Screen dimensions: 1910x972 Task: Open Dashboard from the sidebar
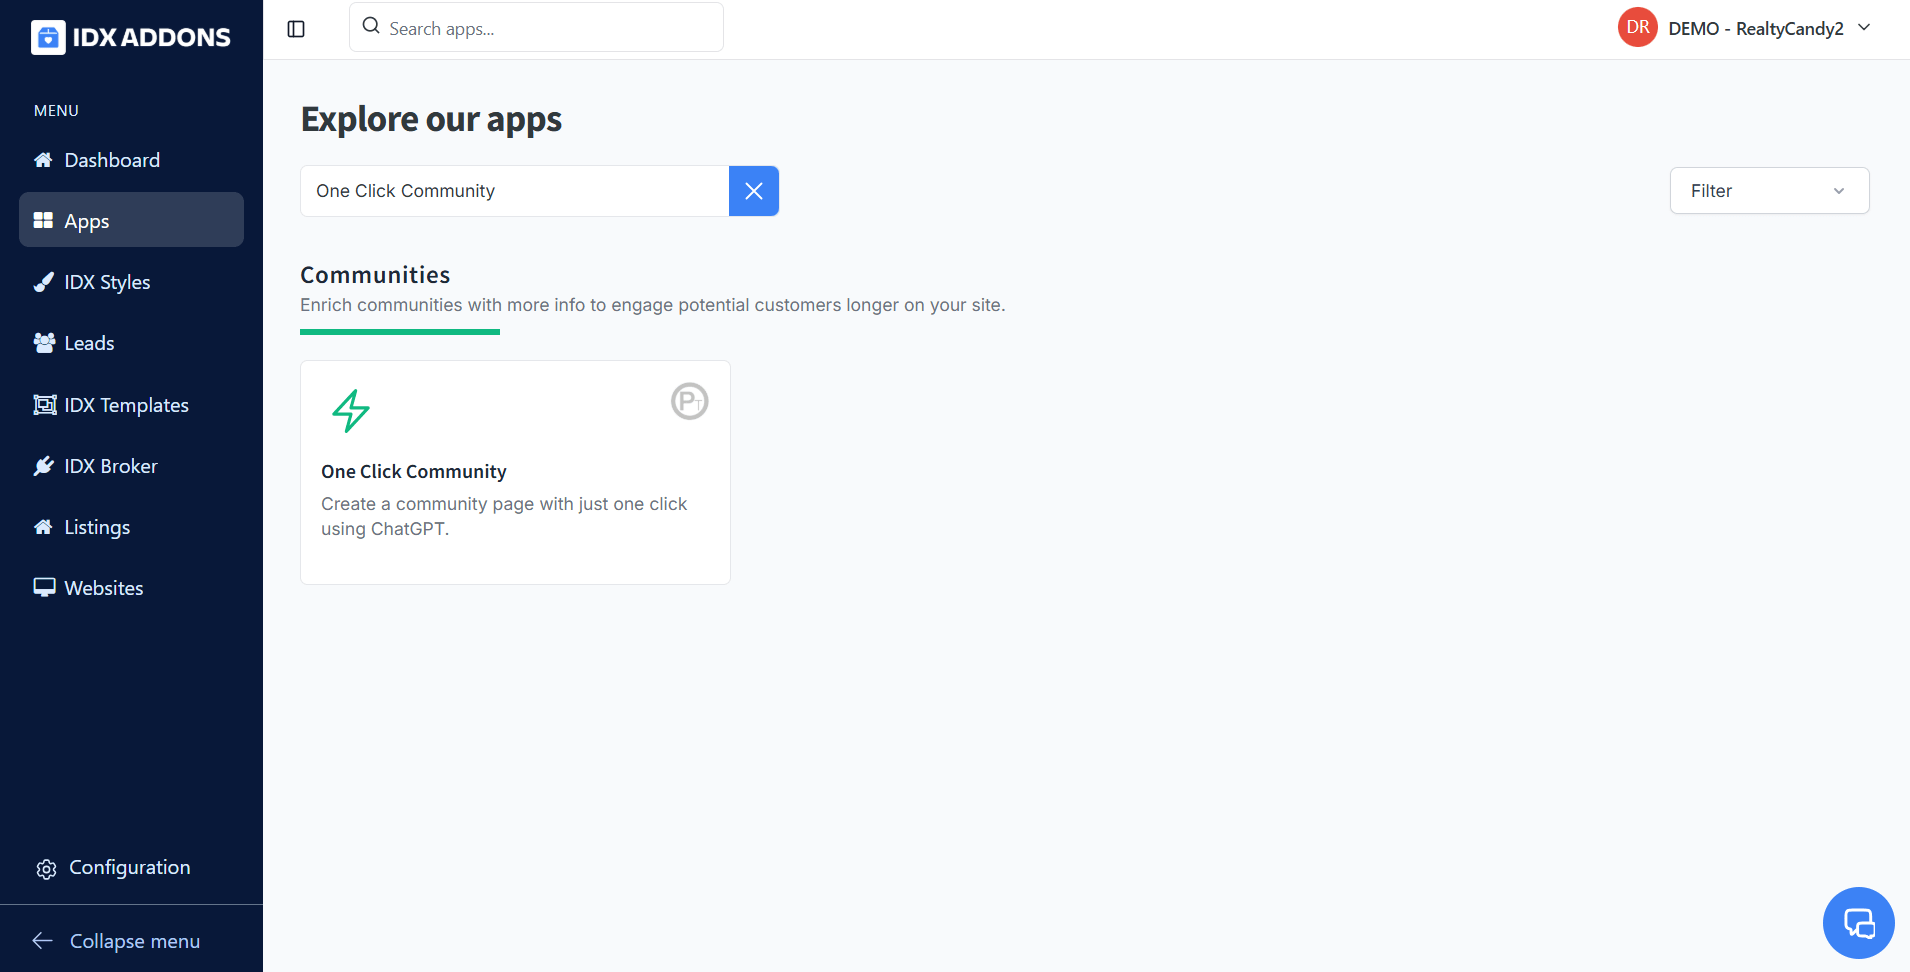[112, 160]
